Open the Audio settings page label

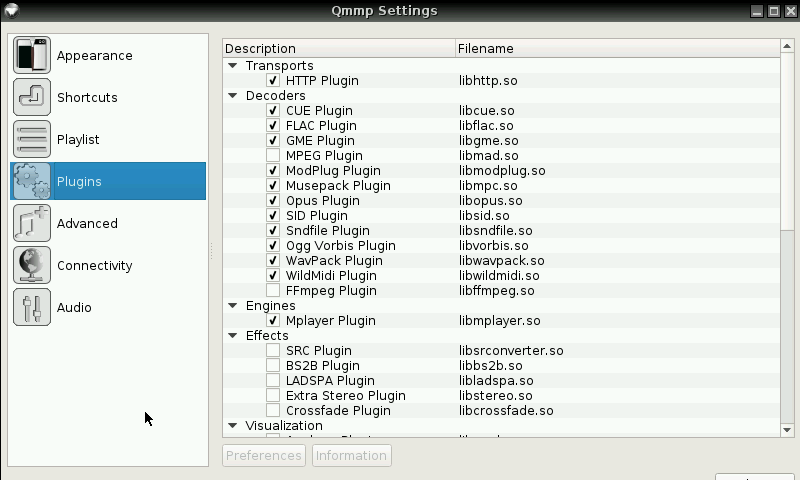pos(74,308)
